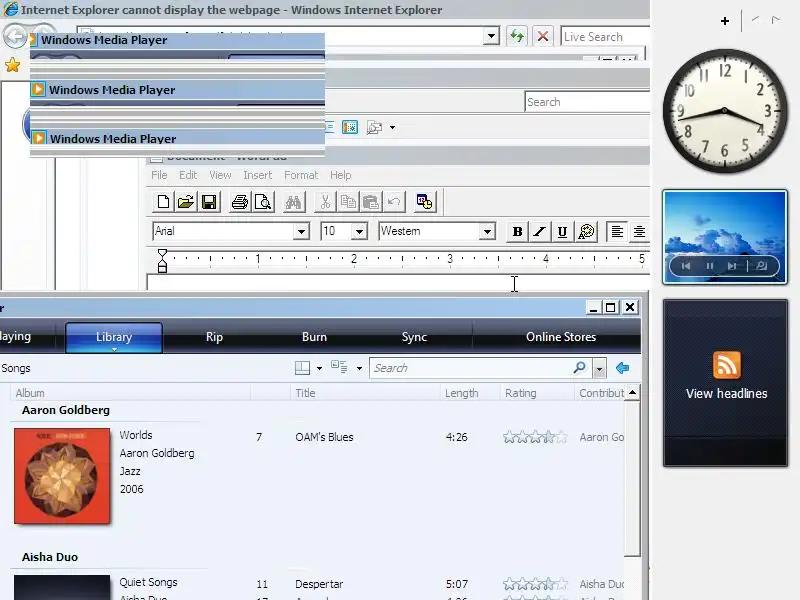Click the IE Favorites star icon

pyautogui.click(x=12, y=65)
